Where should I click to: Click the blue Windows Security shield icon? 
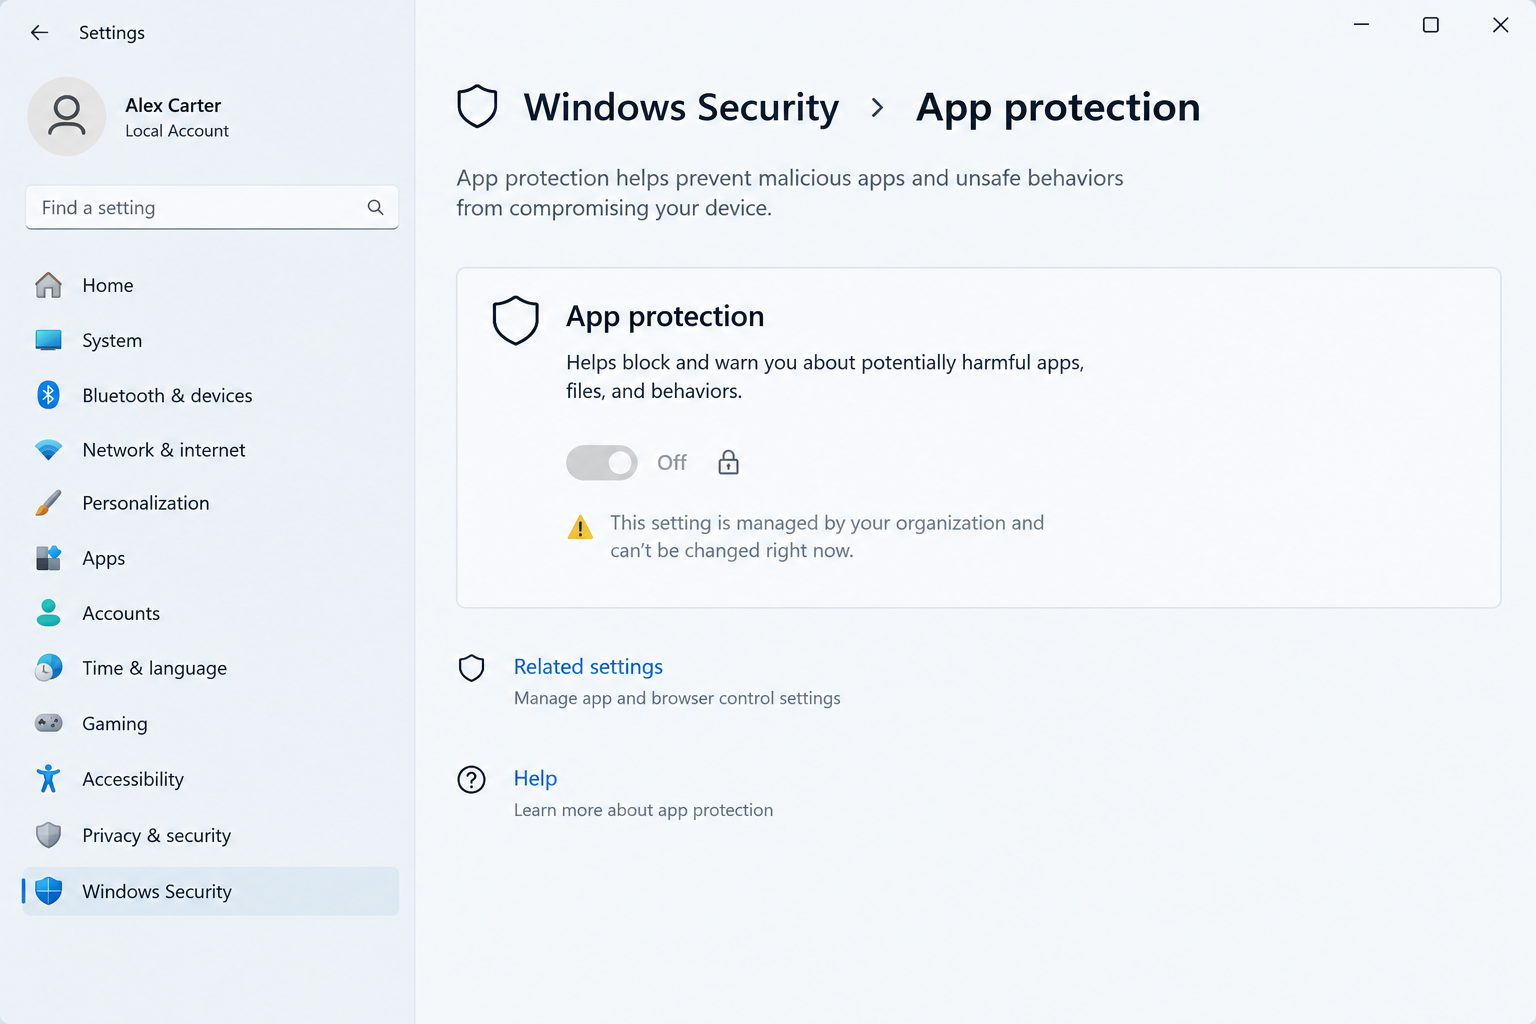pyautogui.click(x=48, y=891)
